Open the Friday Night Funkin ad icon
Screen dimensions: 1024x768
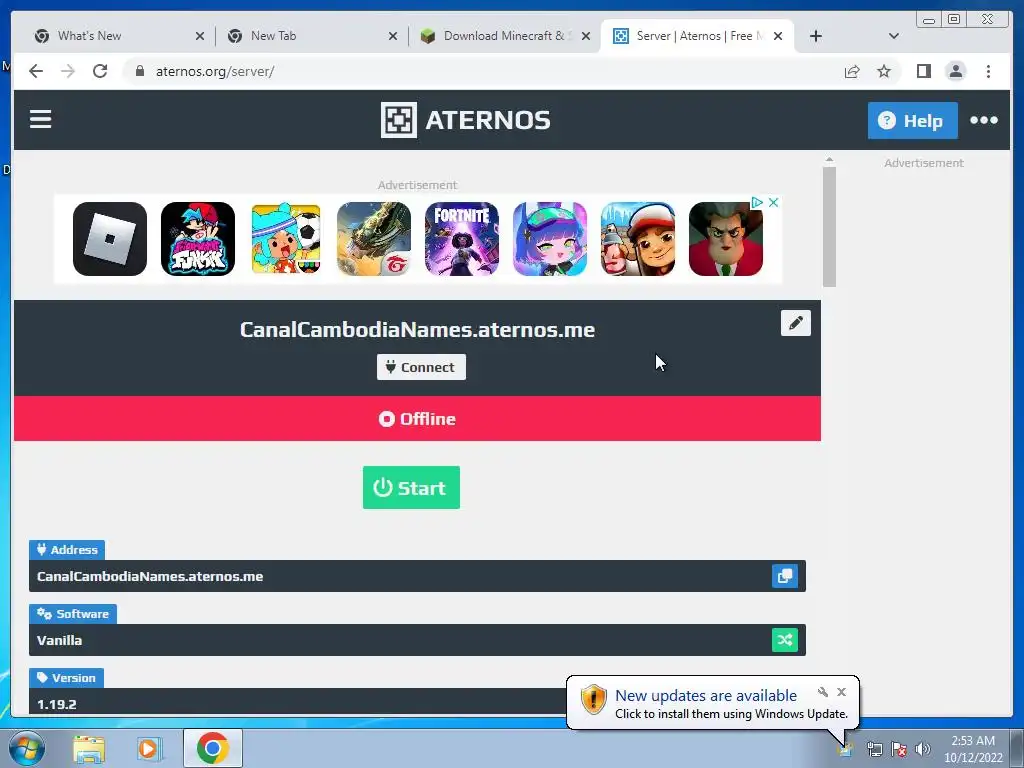(198, 239)
